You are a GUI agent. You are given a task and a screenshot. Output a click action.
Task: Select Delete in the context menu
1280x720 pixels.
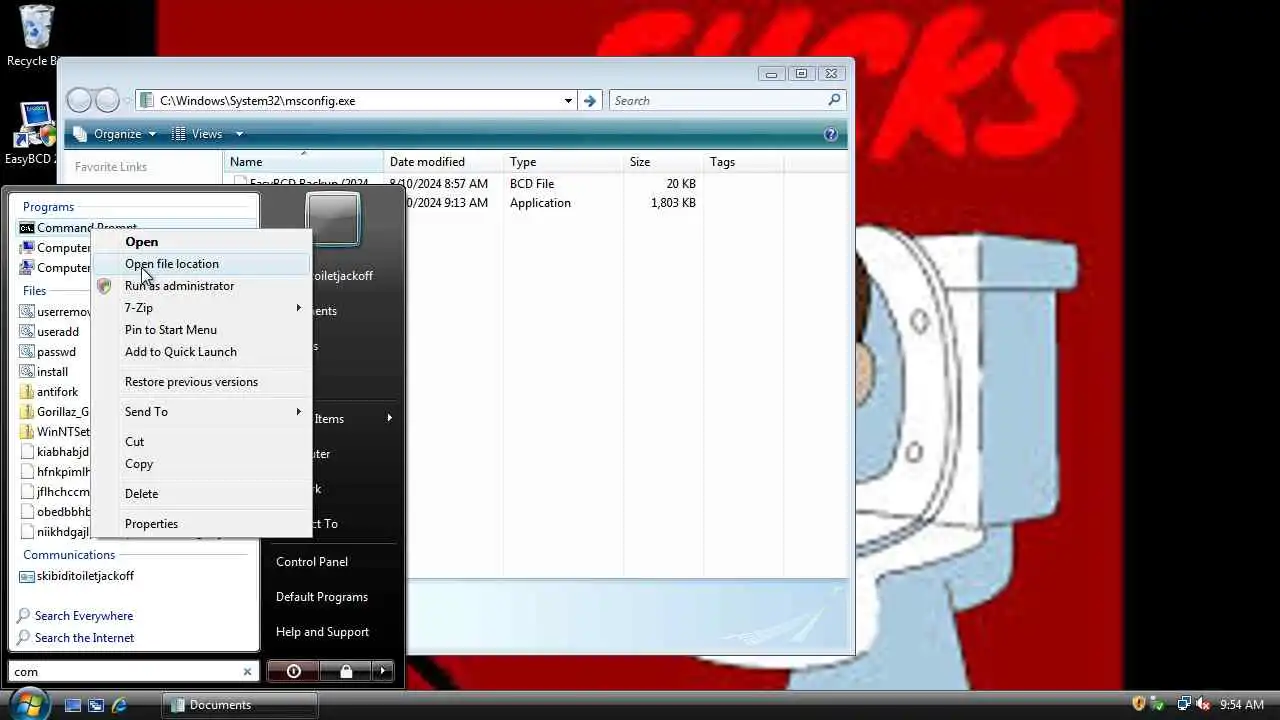tap(201, 494)
